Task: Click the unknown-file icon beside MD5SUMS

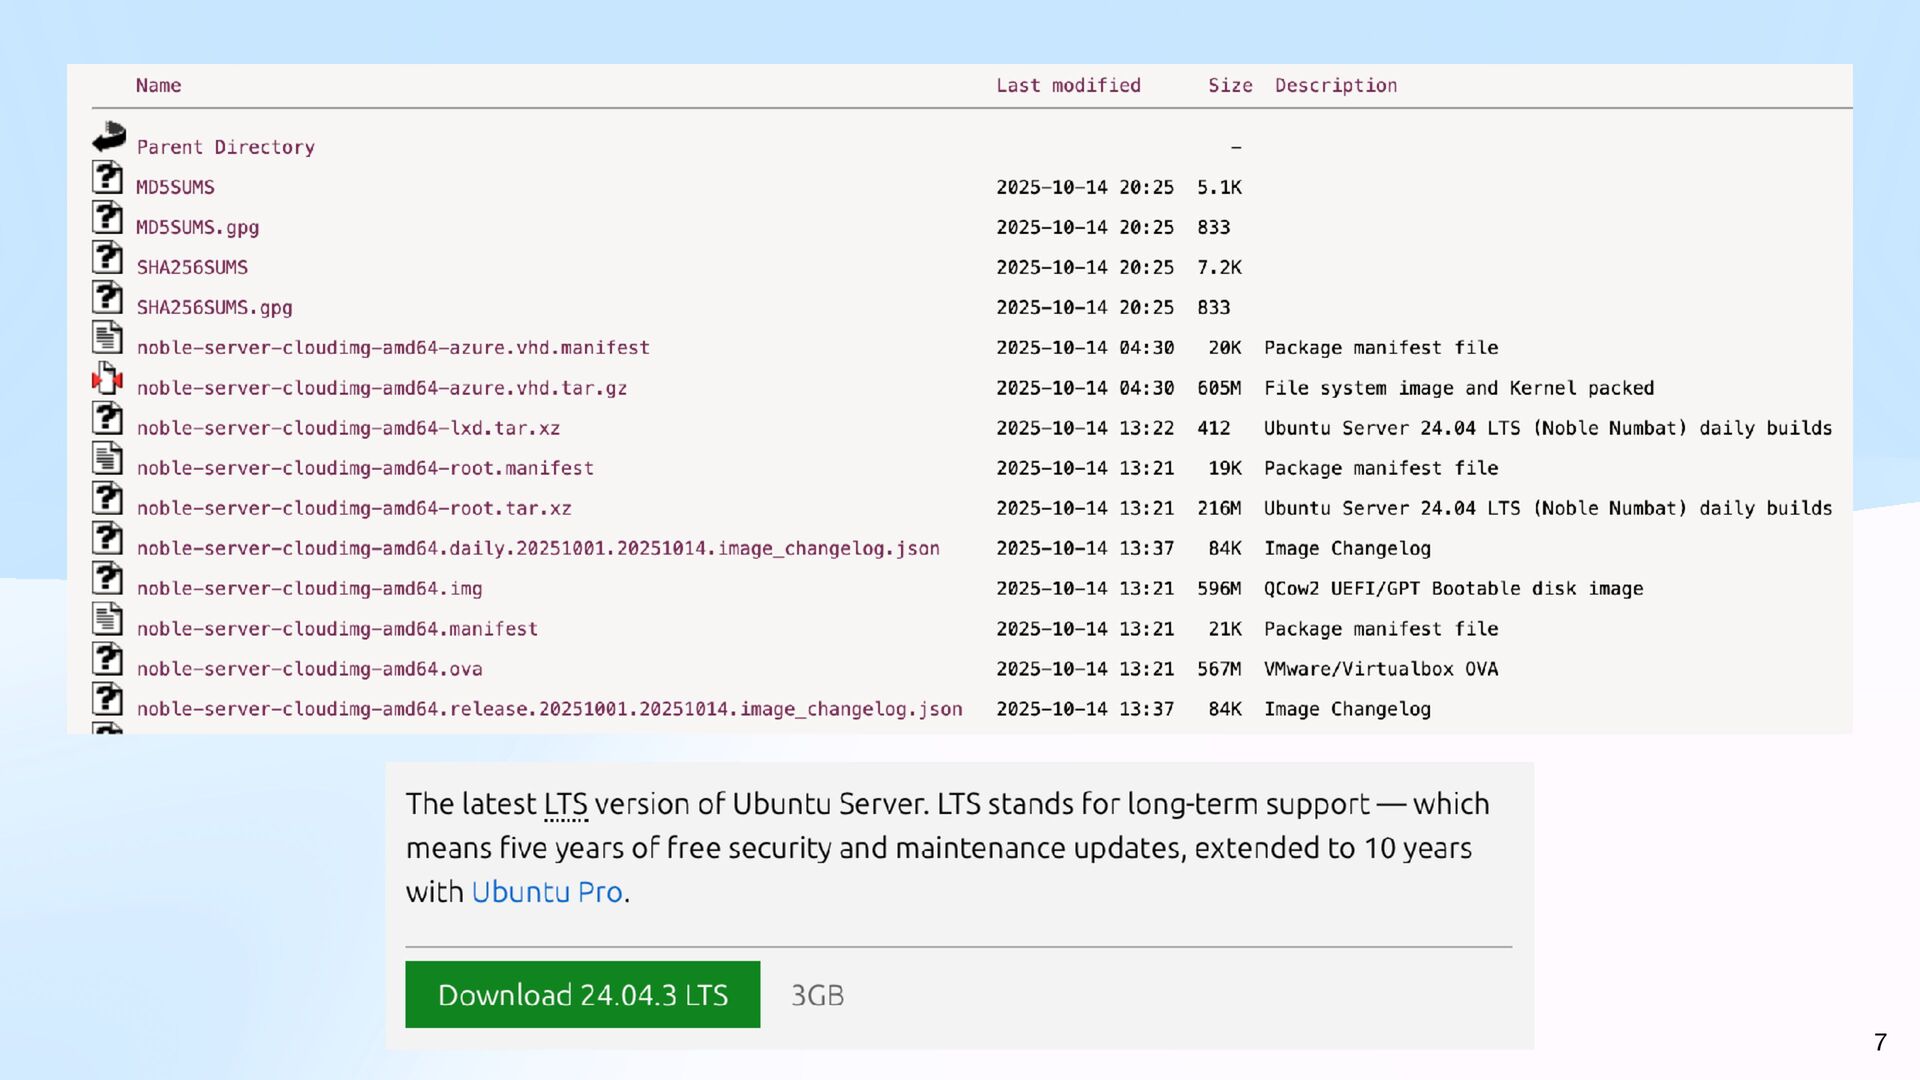Action: point(108,178)
